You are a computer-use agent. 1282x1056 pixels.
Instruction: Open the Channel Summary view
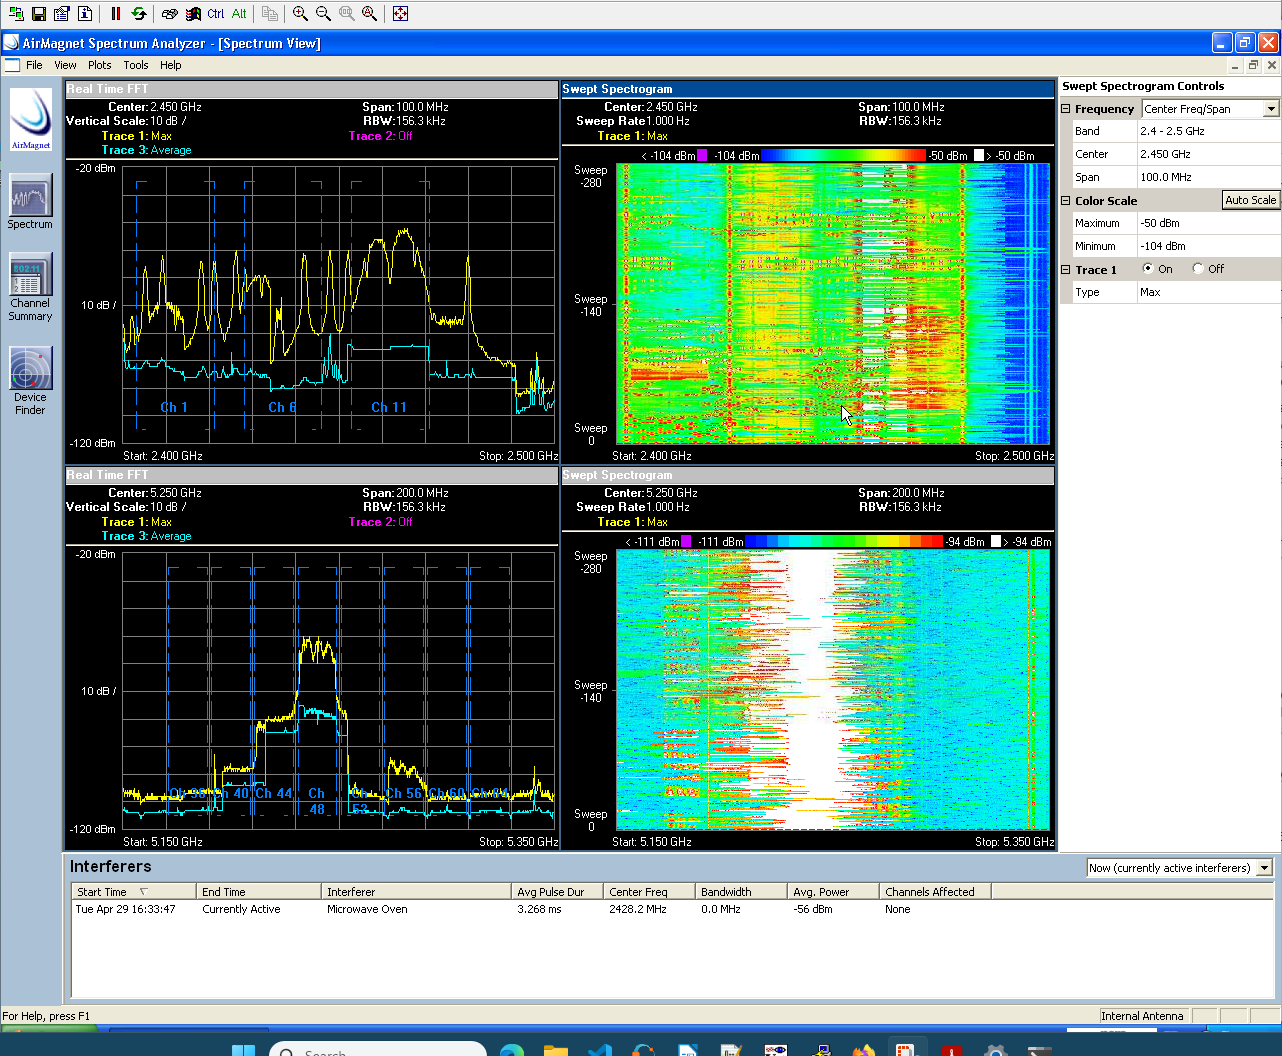point(30,287)
